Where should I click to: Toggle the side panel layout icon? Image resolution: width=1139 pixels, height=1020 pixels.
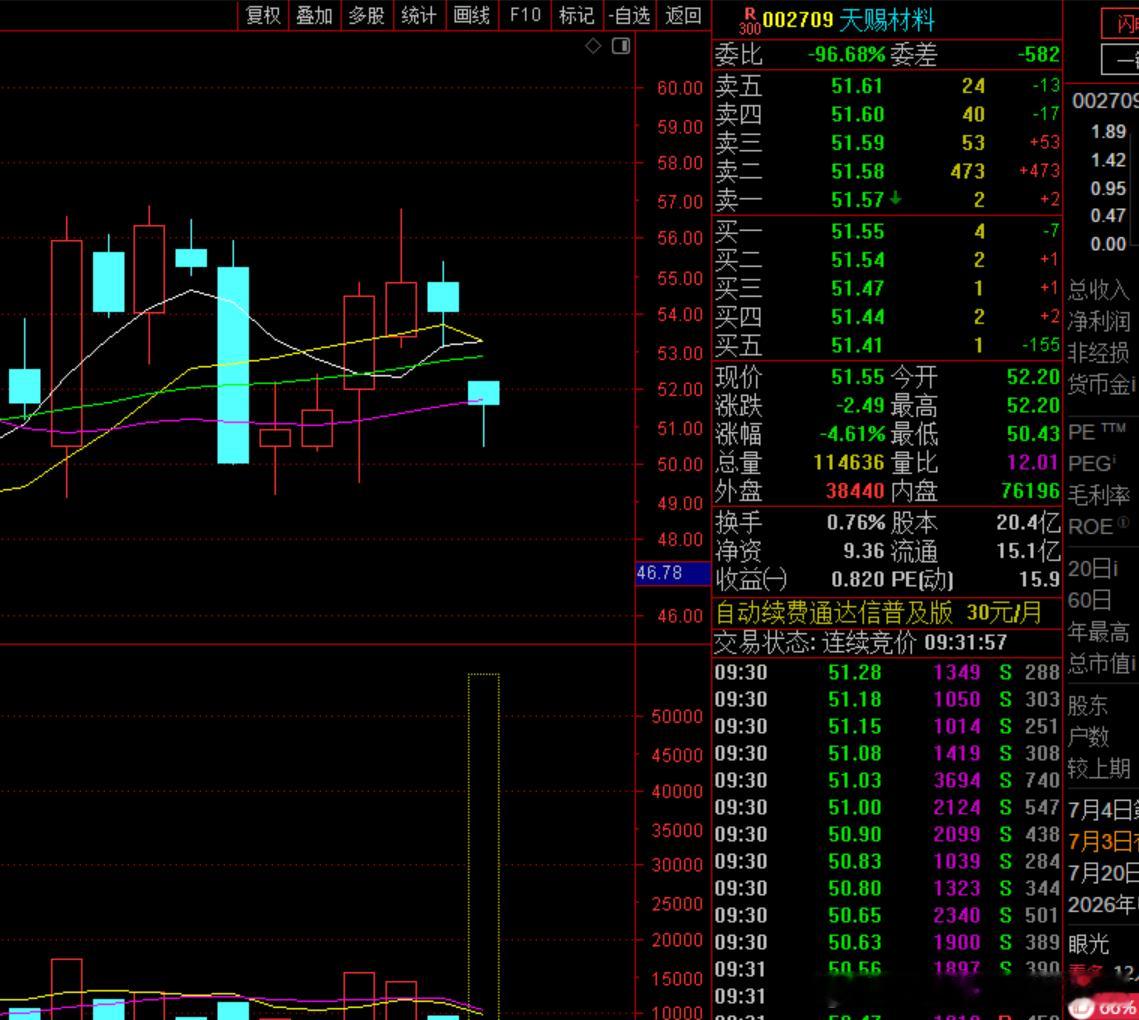pyautogui.click(x=621, y=46)
